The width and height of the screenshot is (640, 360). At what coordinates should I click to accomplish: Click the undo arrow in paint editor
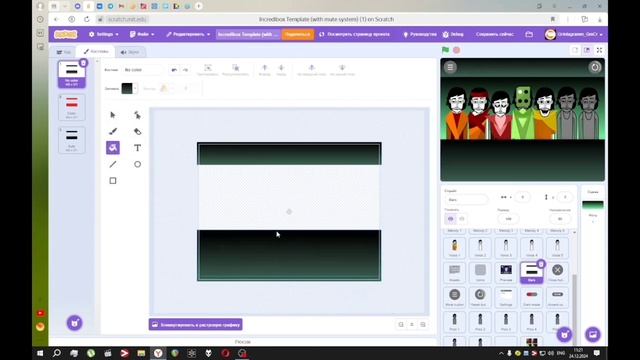(x=174, y=70)
